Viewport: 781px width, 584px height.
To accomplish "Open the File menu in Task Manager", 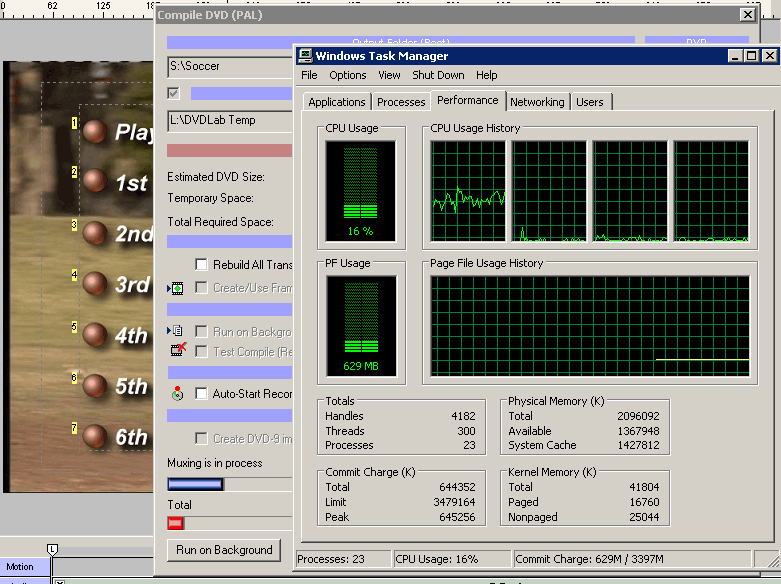I will 309,75.
